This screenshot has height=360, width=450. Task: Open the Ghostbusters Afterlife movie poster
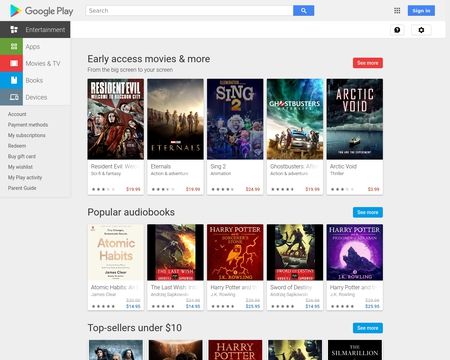click(295, 119)
